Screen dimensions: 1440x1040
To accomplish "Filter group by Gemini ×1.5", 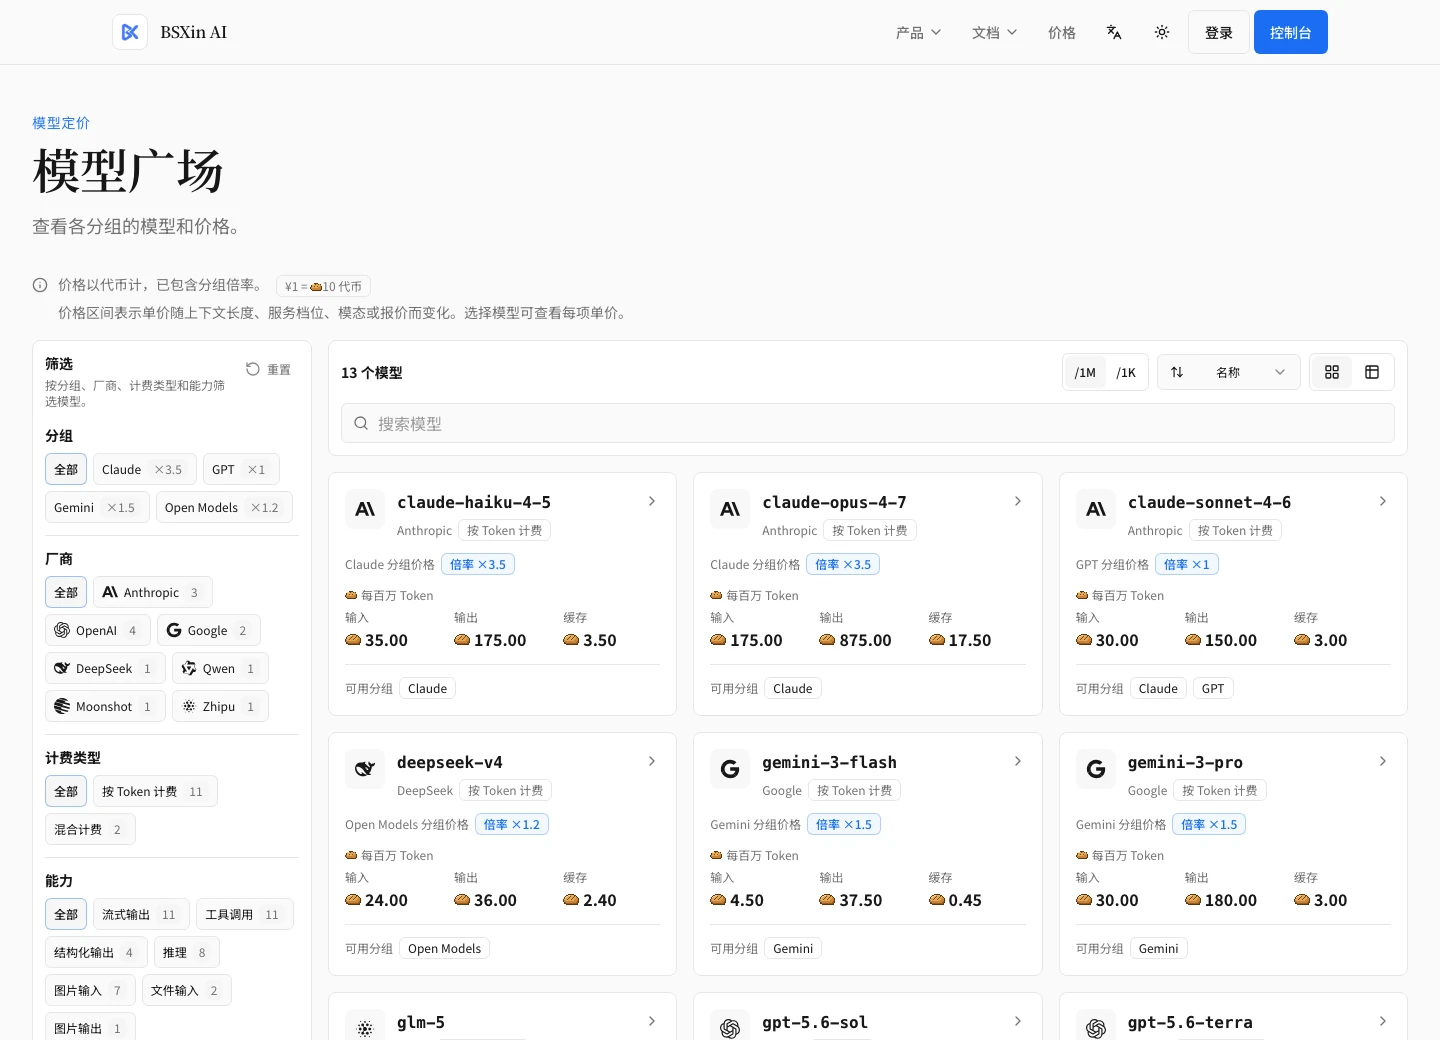I will pyautogui.click(x=97, y=507).
